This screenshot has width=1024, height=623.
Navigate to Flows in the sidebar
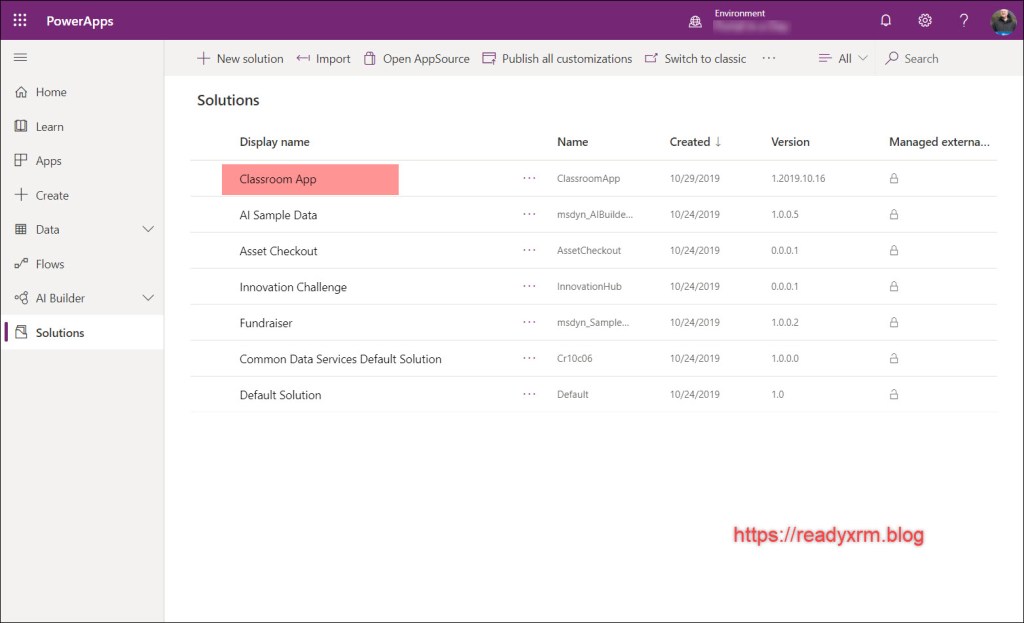pos(50,264)
